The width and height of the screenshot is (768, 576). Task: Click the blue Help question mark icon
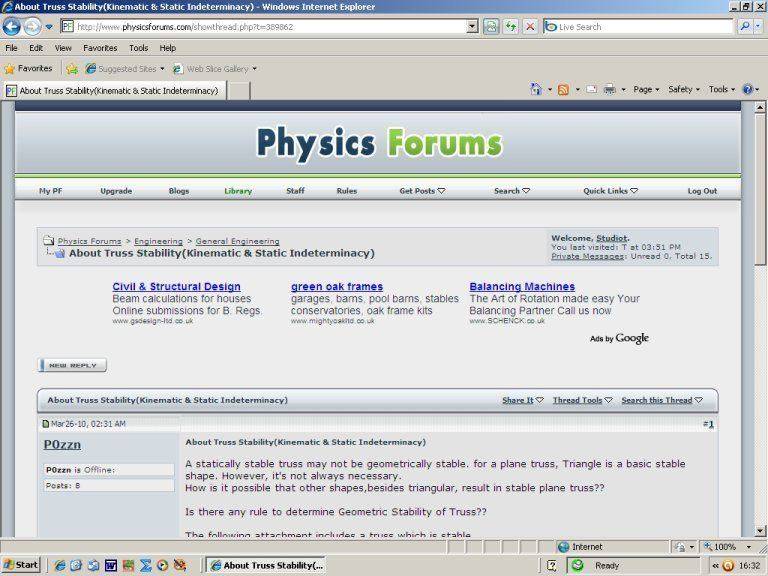pos(747,90)
